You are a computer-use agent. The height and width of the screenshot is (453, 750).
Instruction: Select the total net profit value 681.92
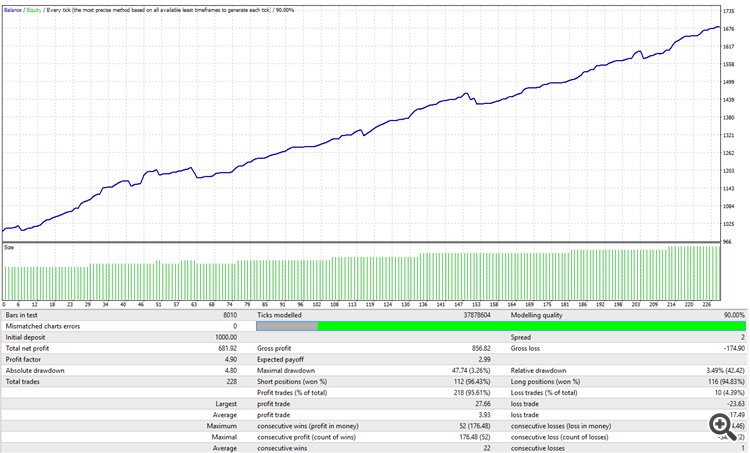228,348
